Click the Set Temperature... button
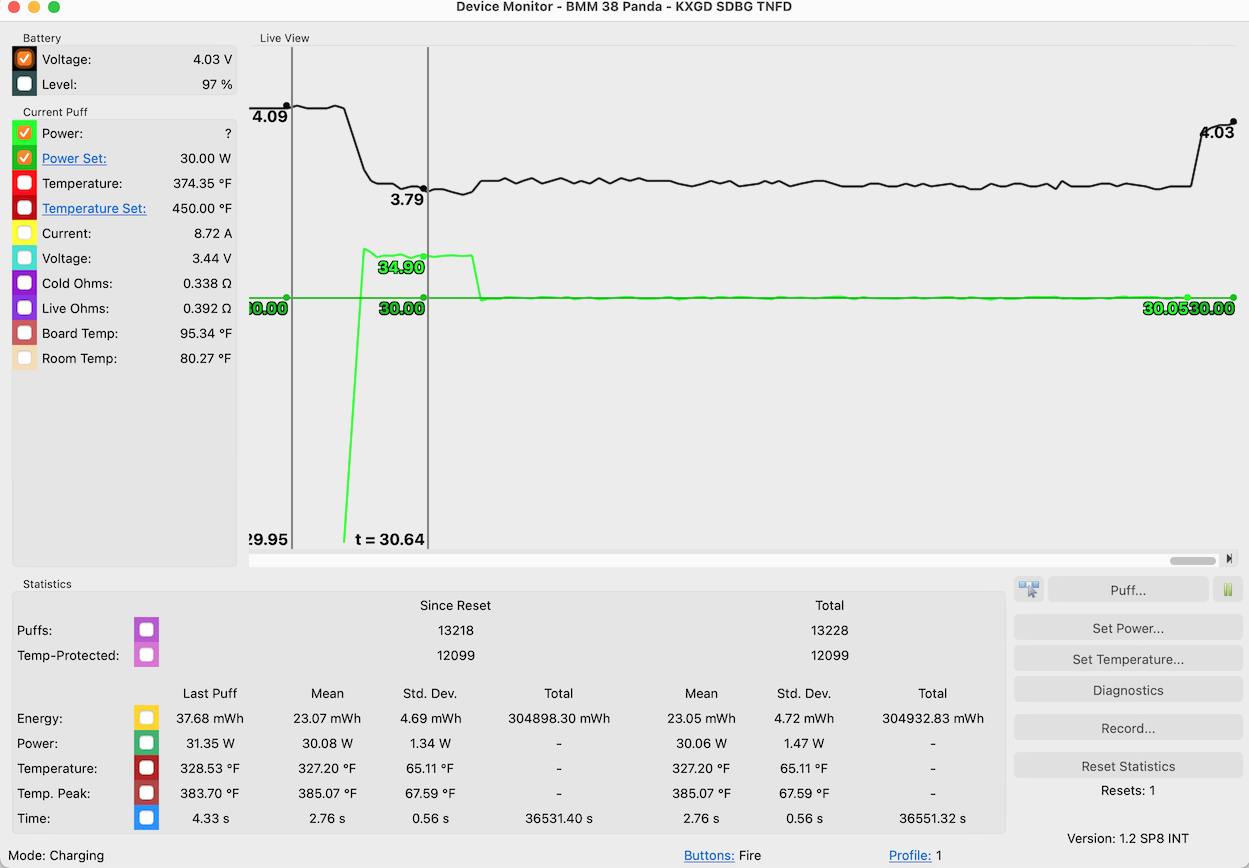This screenshot has width=1249, height=868. tap(1128, 659)
